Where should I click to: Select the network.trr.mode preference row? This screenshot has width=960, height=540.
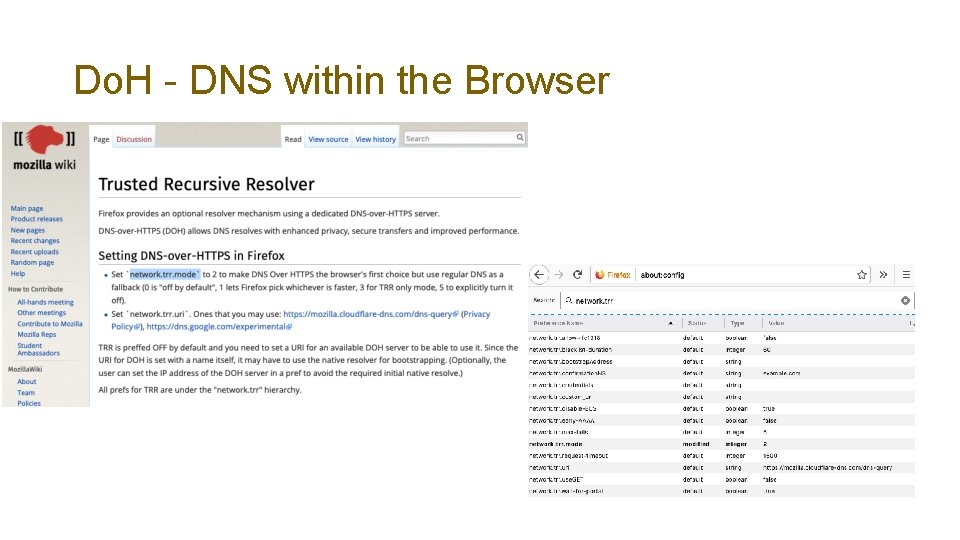721,444
